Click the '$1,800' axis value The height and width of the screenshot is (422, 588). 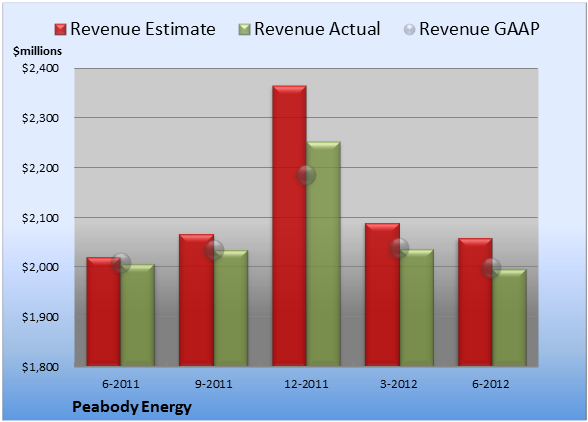coord(40,367)
